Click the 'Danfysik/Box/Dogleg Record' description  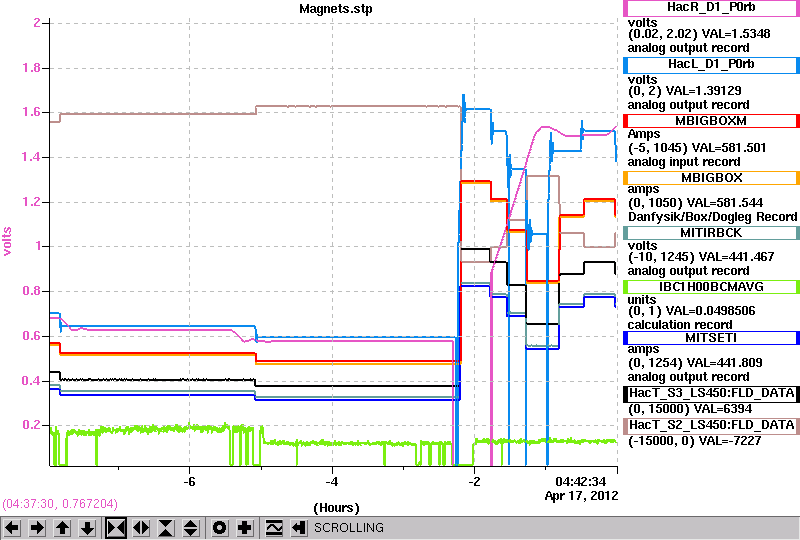pyautogui.click(x=713, y=217)
